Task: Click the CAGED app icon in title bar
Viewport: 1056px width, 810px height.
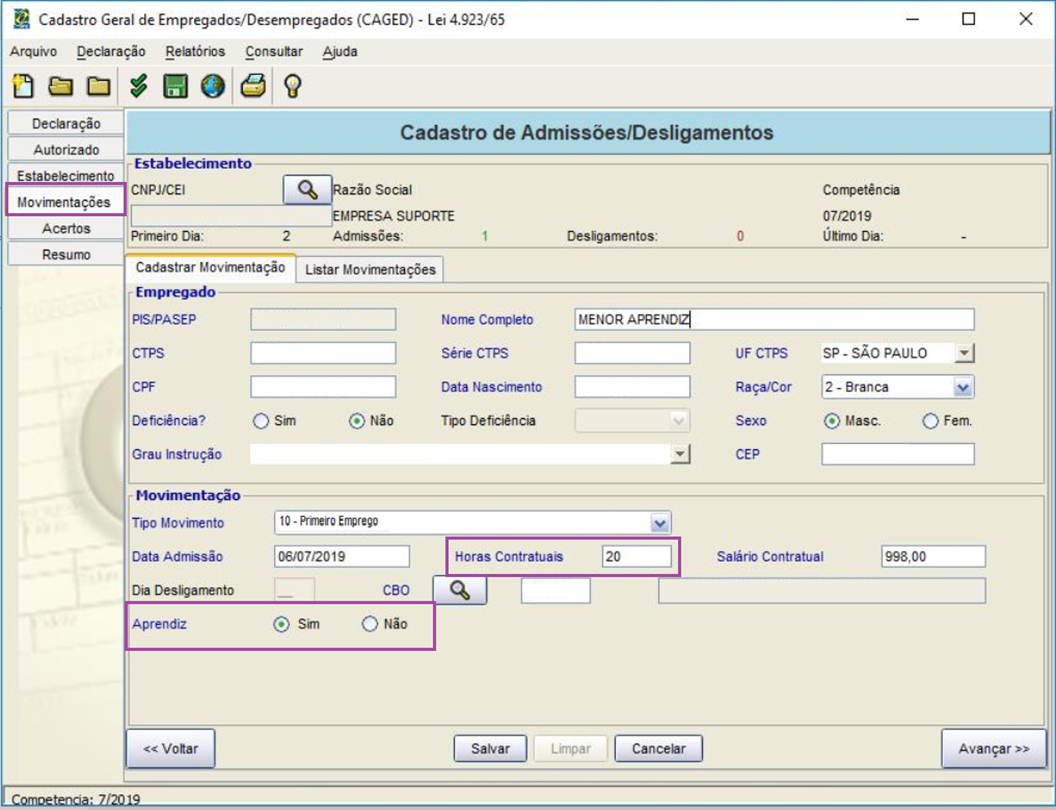Action: pyautogui.click(x=22, y=19)
